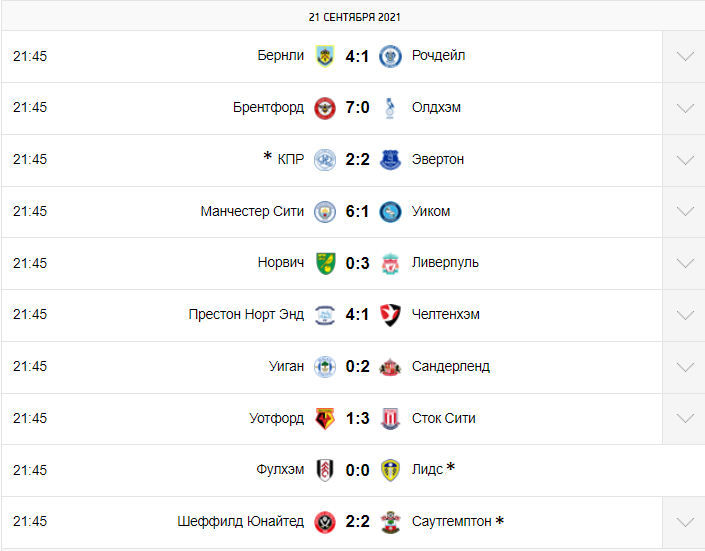Expand the Шеффилд Юнайтед vs Саутгемптон row
This screenshot has height=551, width=705.
pyautogui.click(x=685, y=522)
